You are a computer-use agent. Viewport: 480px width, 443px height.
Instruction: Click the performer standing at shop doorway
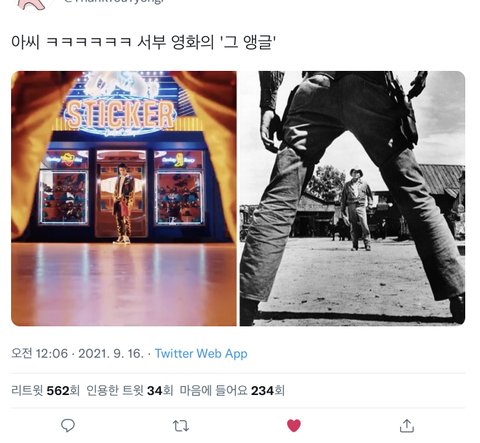coord(124,203)
